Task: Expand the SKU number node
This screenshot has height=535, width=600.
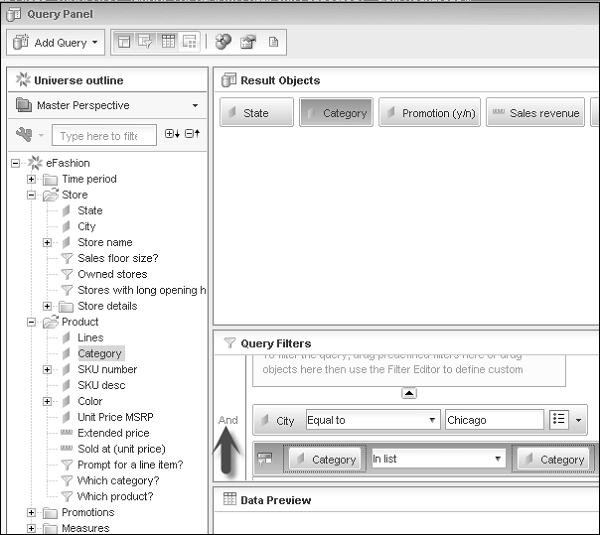Action: pos(47,370)
